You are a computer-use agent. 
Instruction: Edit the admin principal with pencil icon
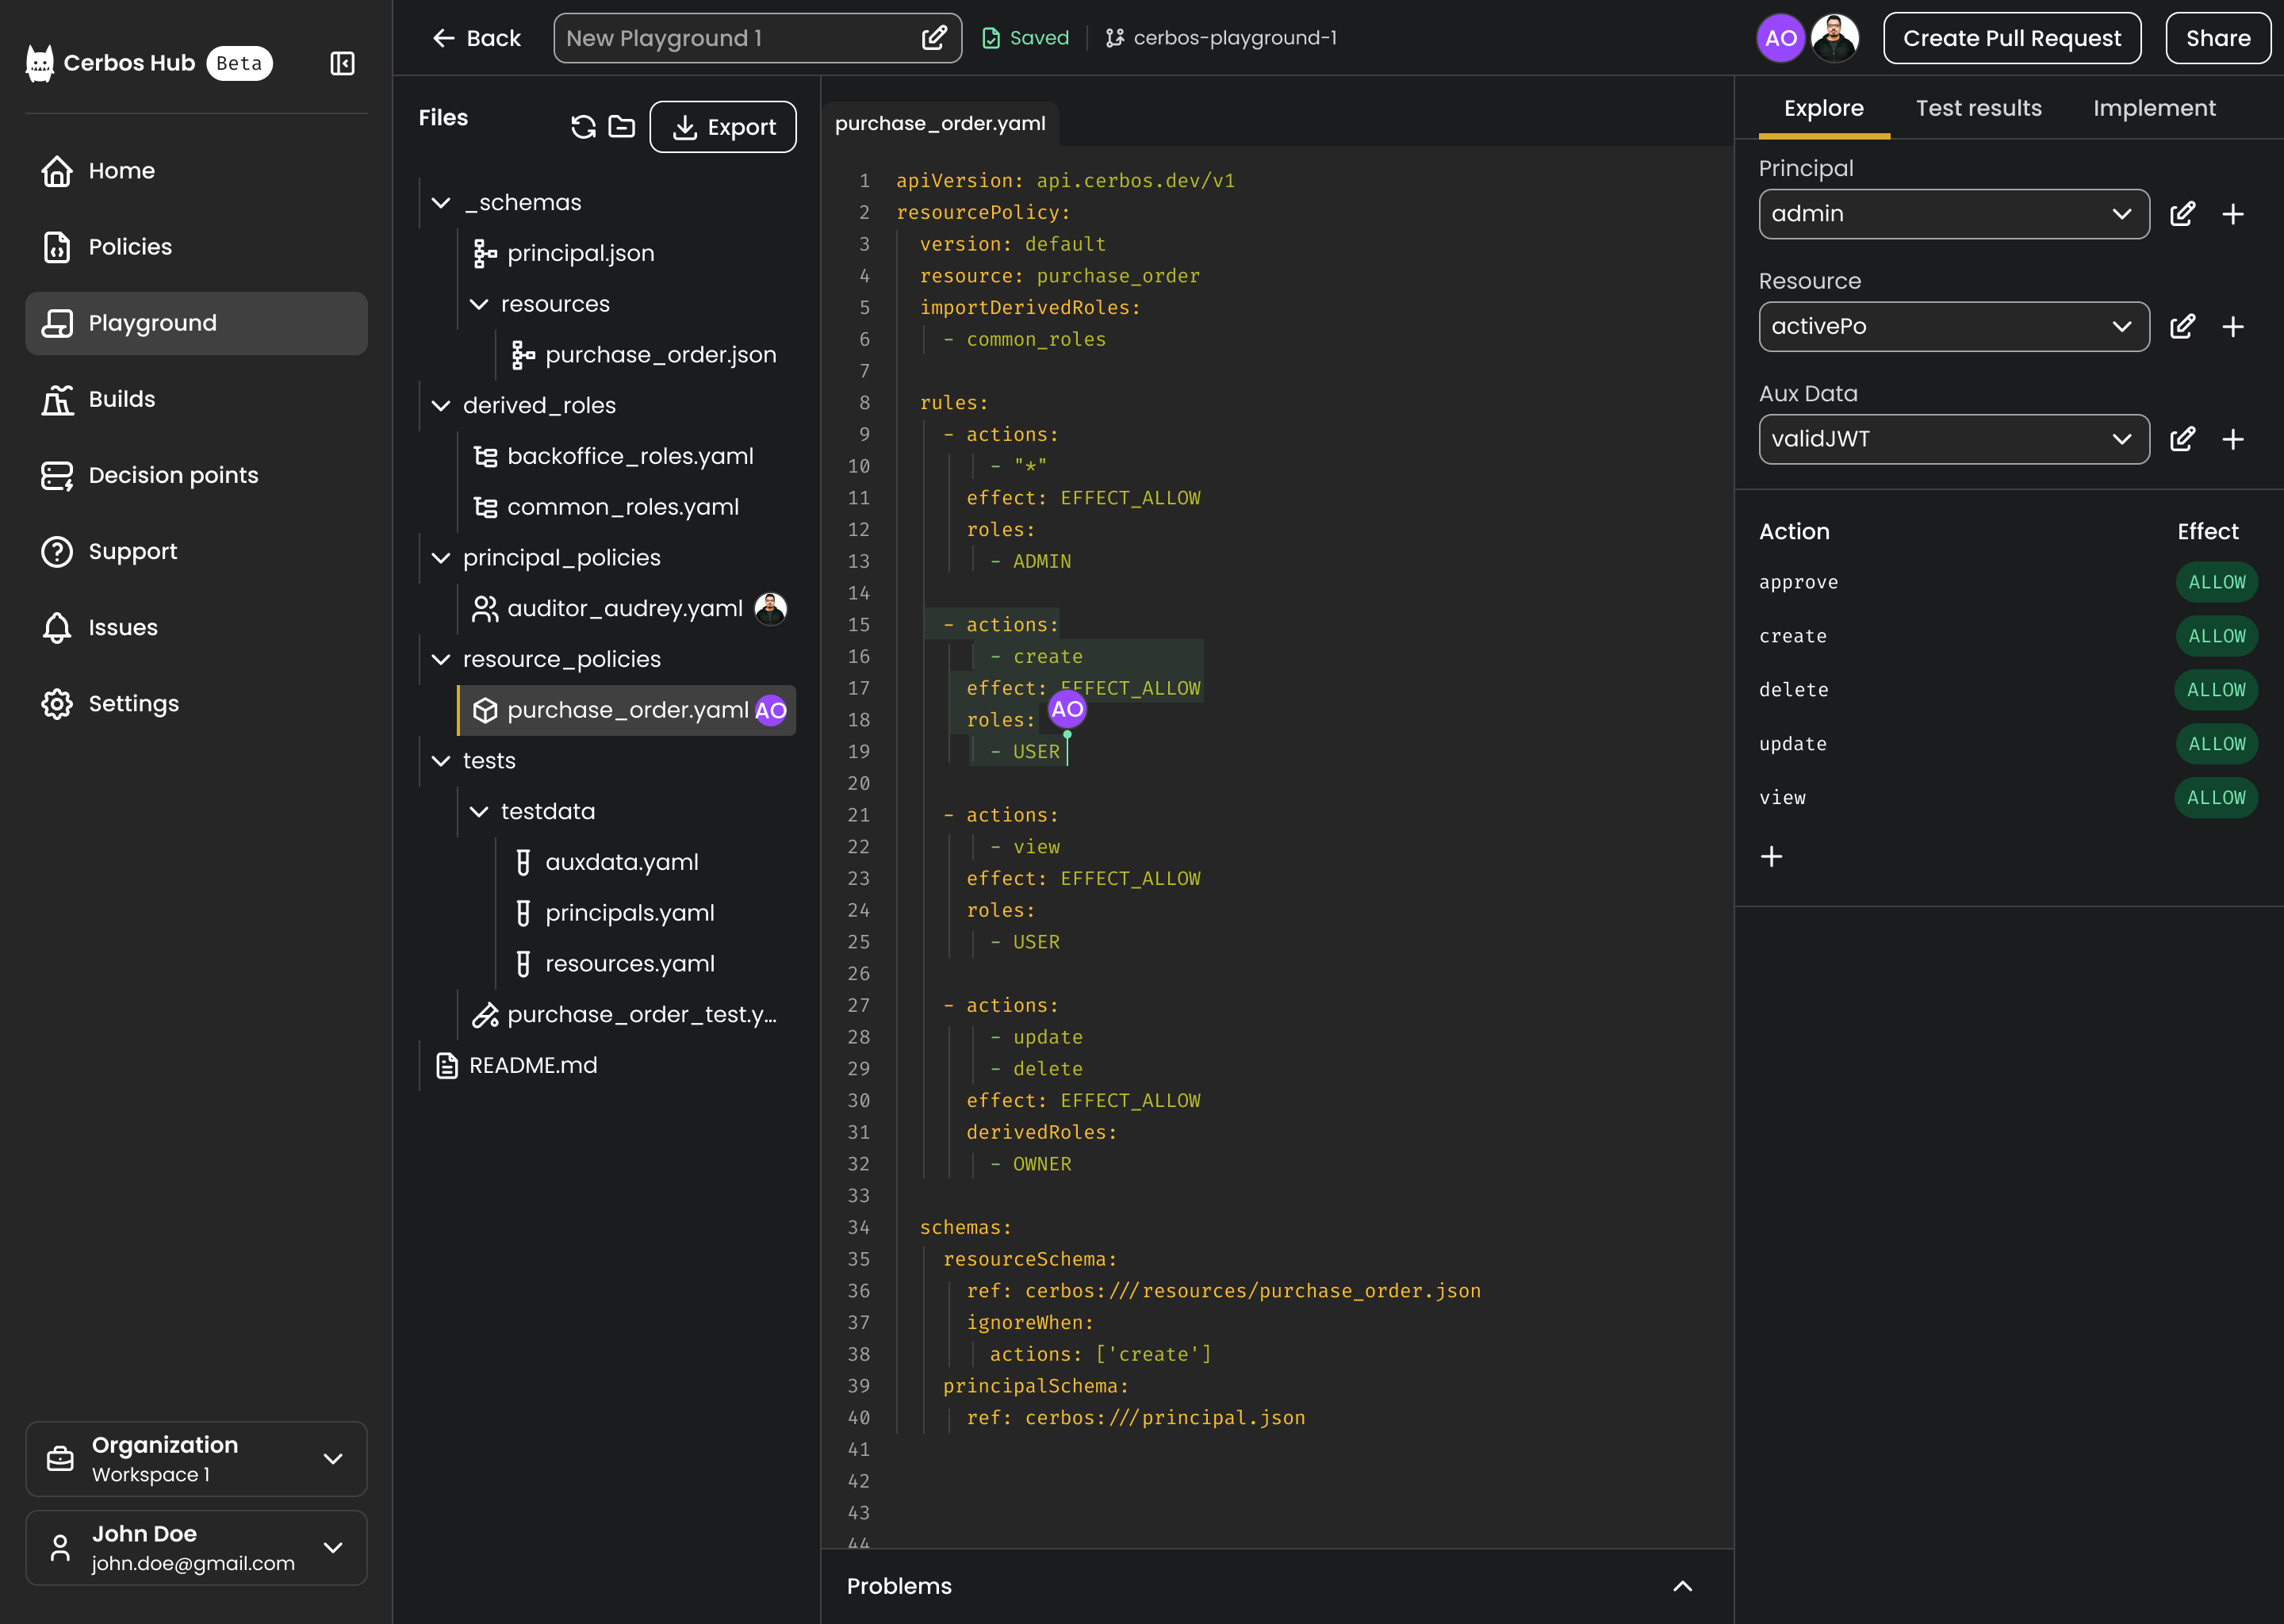2182,214
